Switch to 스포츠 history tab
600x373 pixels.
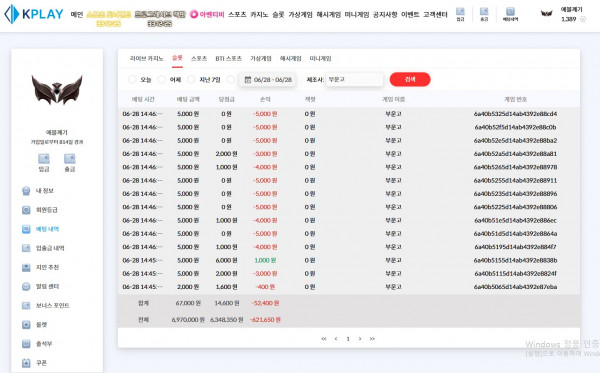click(199, 59)
